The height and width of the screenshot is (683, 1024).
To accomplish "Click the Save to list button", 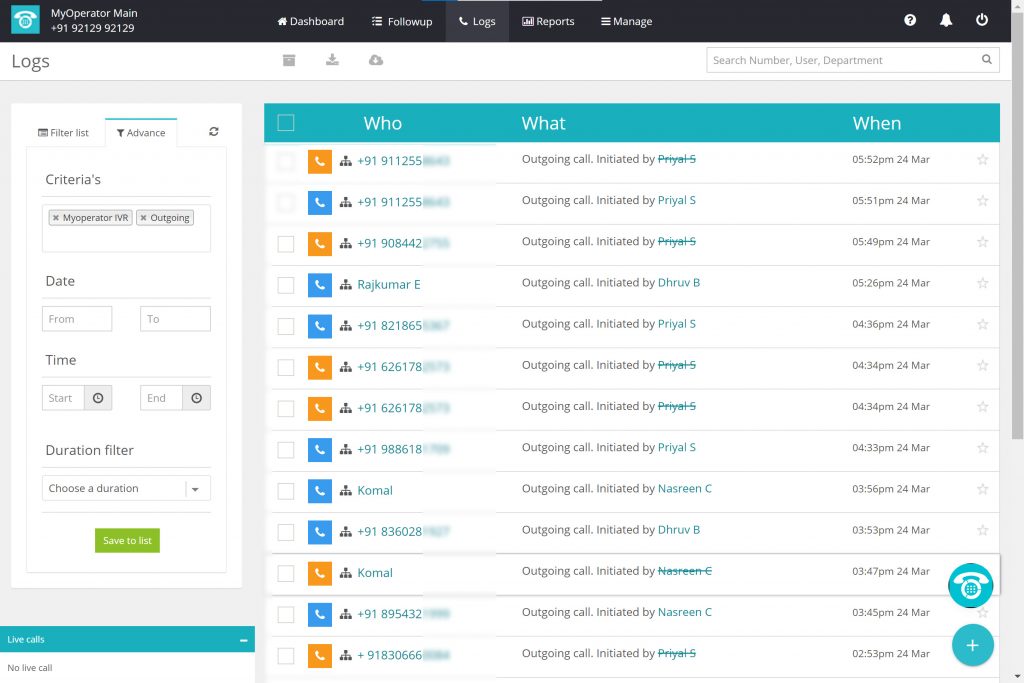I will click(x=126, y=540).
